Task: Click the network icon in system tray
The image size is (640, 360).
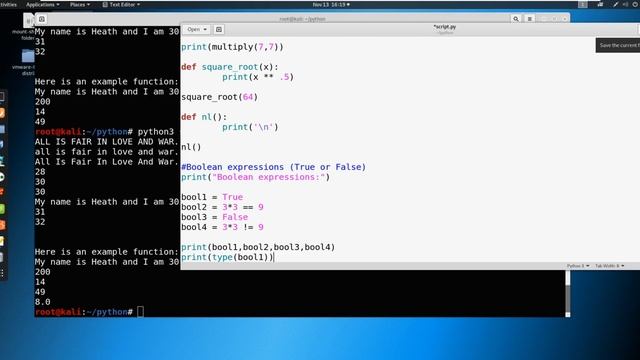Action: (600, 4)
